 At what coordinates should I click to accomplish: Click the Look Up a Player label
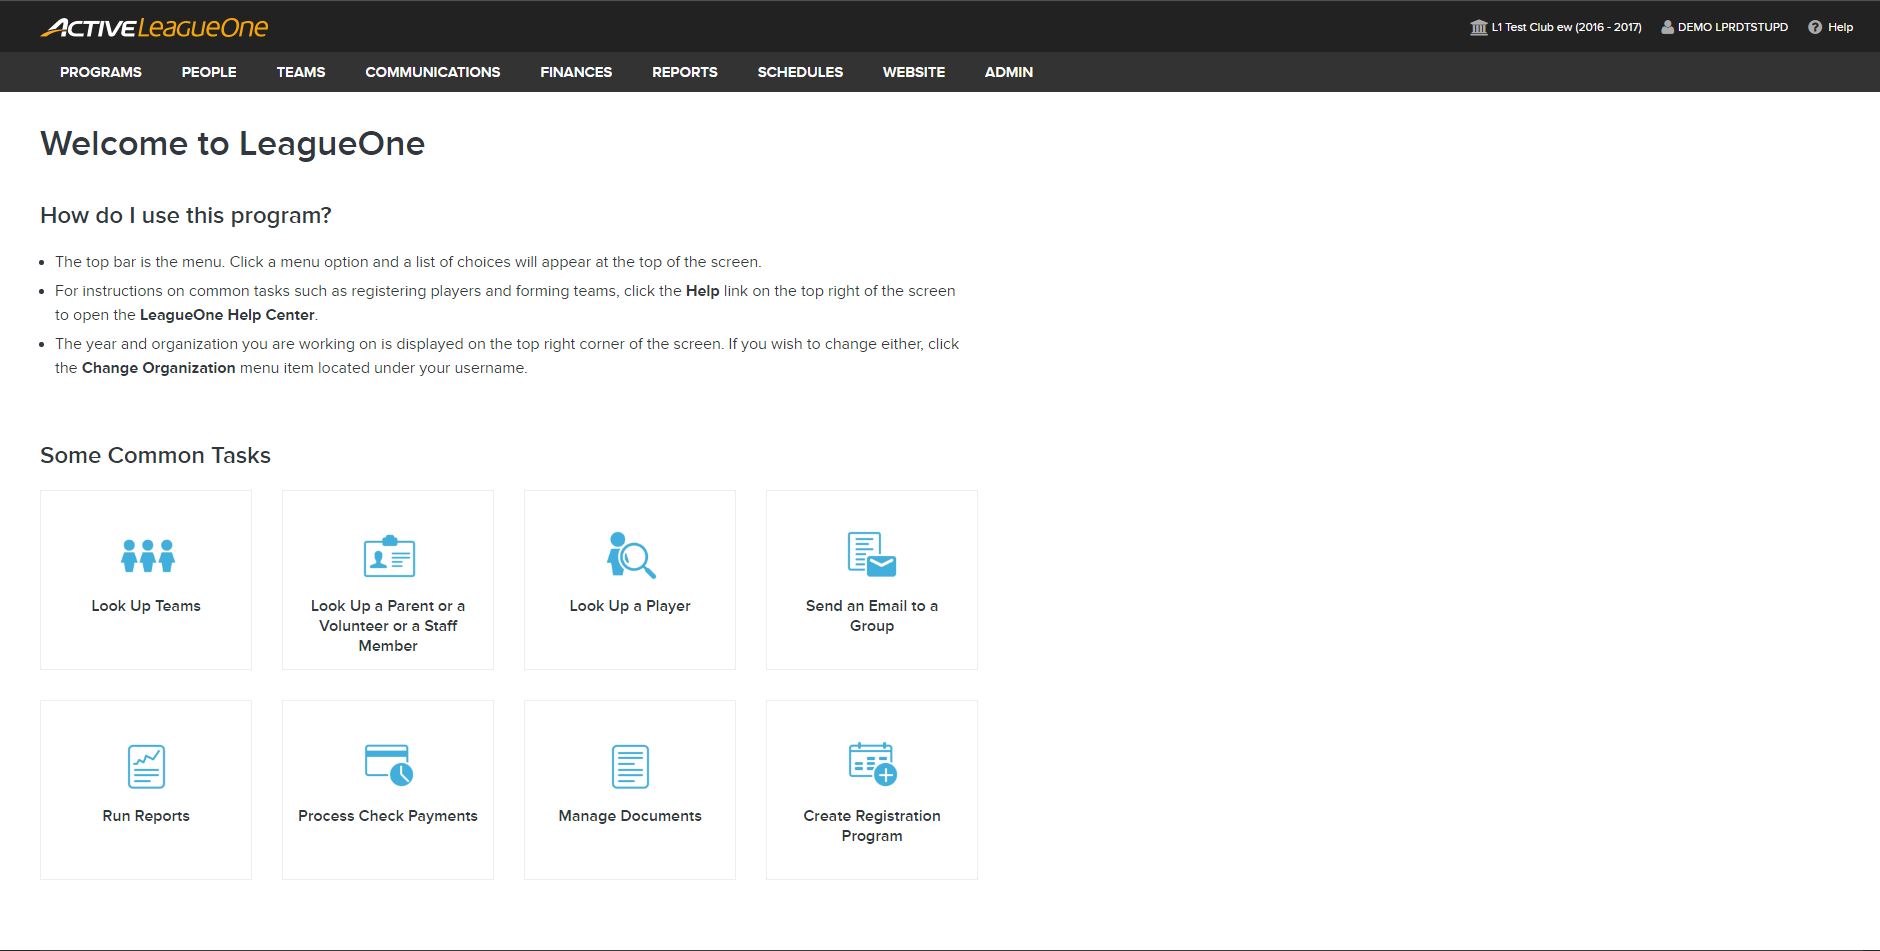click(630, 606)
